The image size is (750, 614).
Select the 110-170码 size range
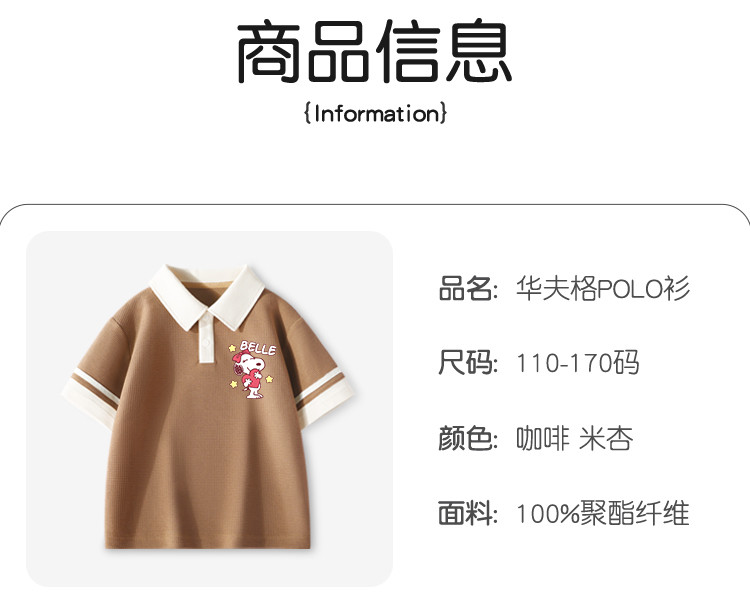(x=577, y=363)
